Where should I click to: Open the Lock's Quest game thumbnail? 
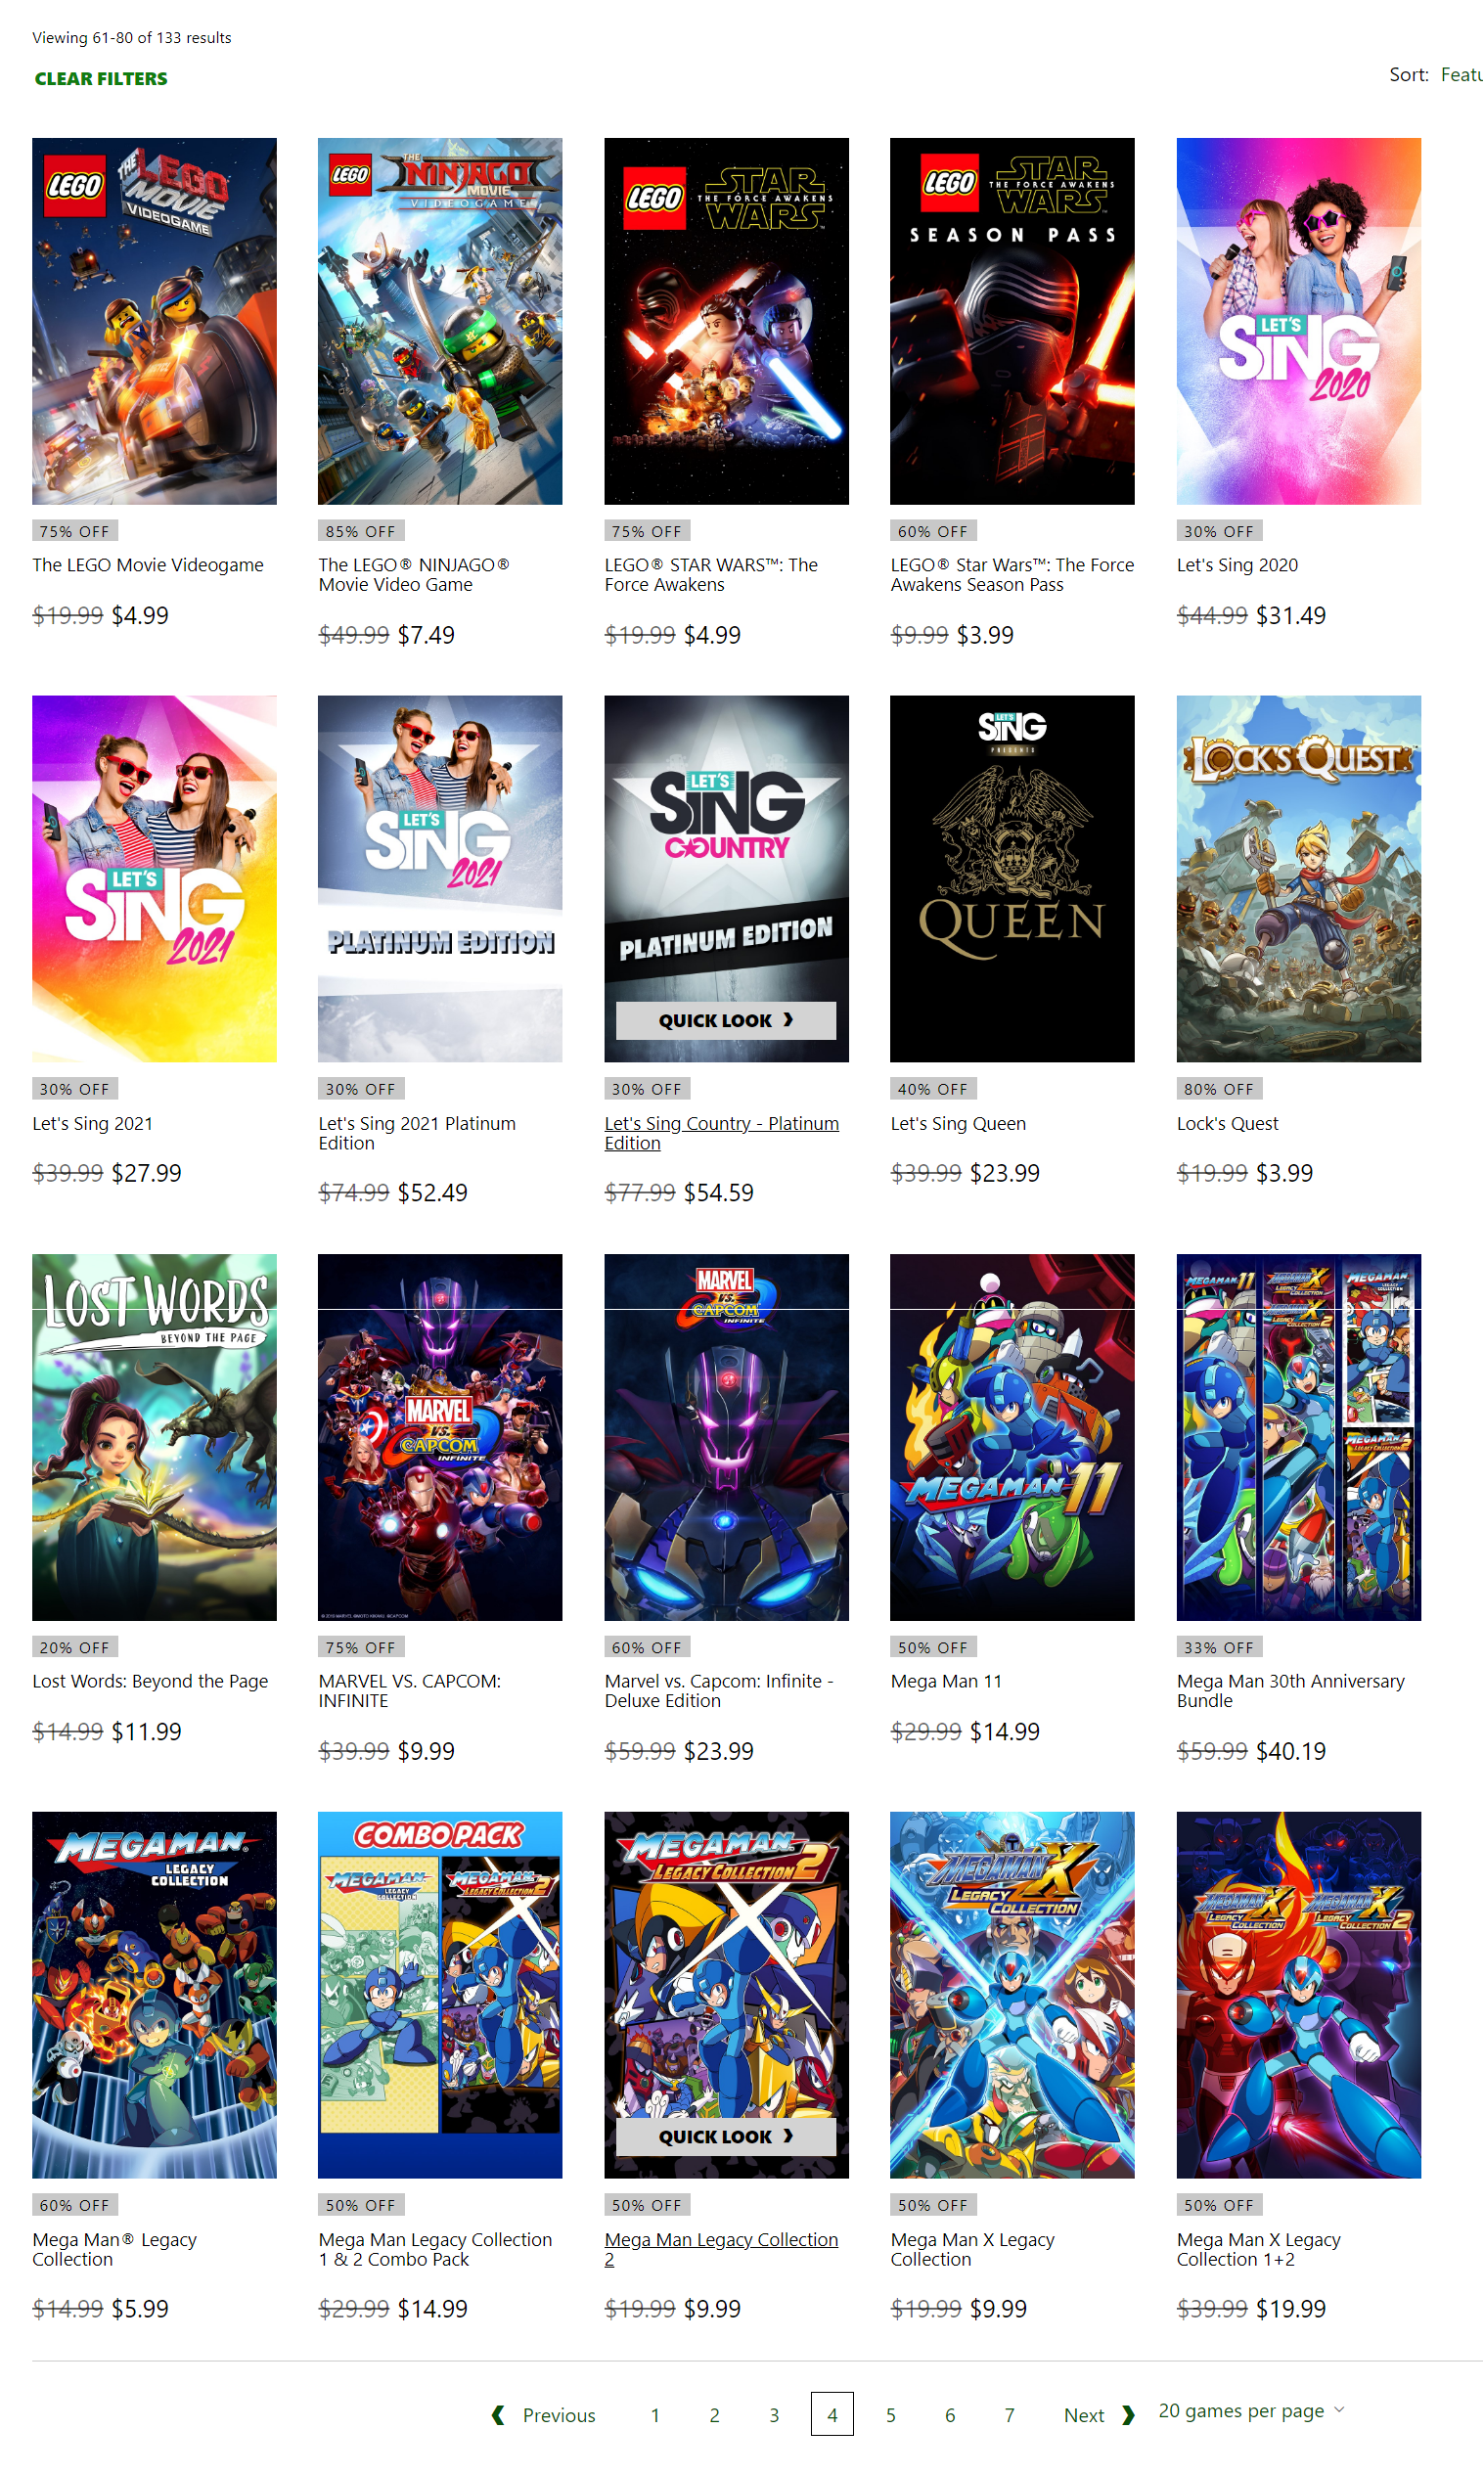click(1298, 879)
